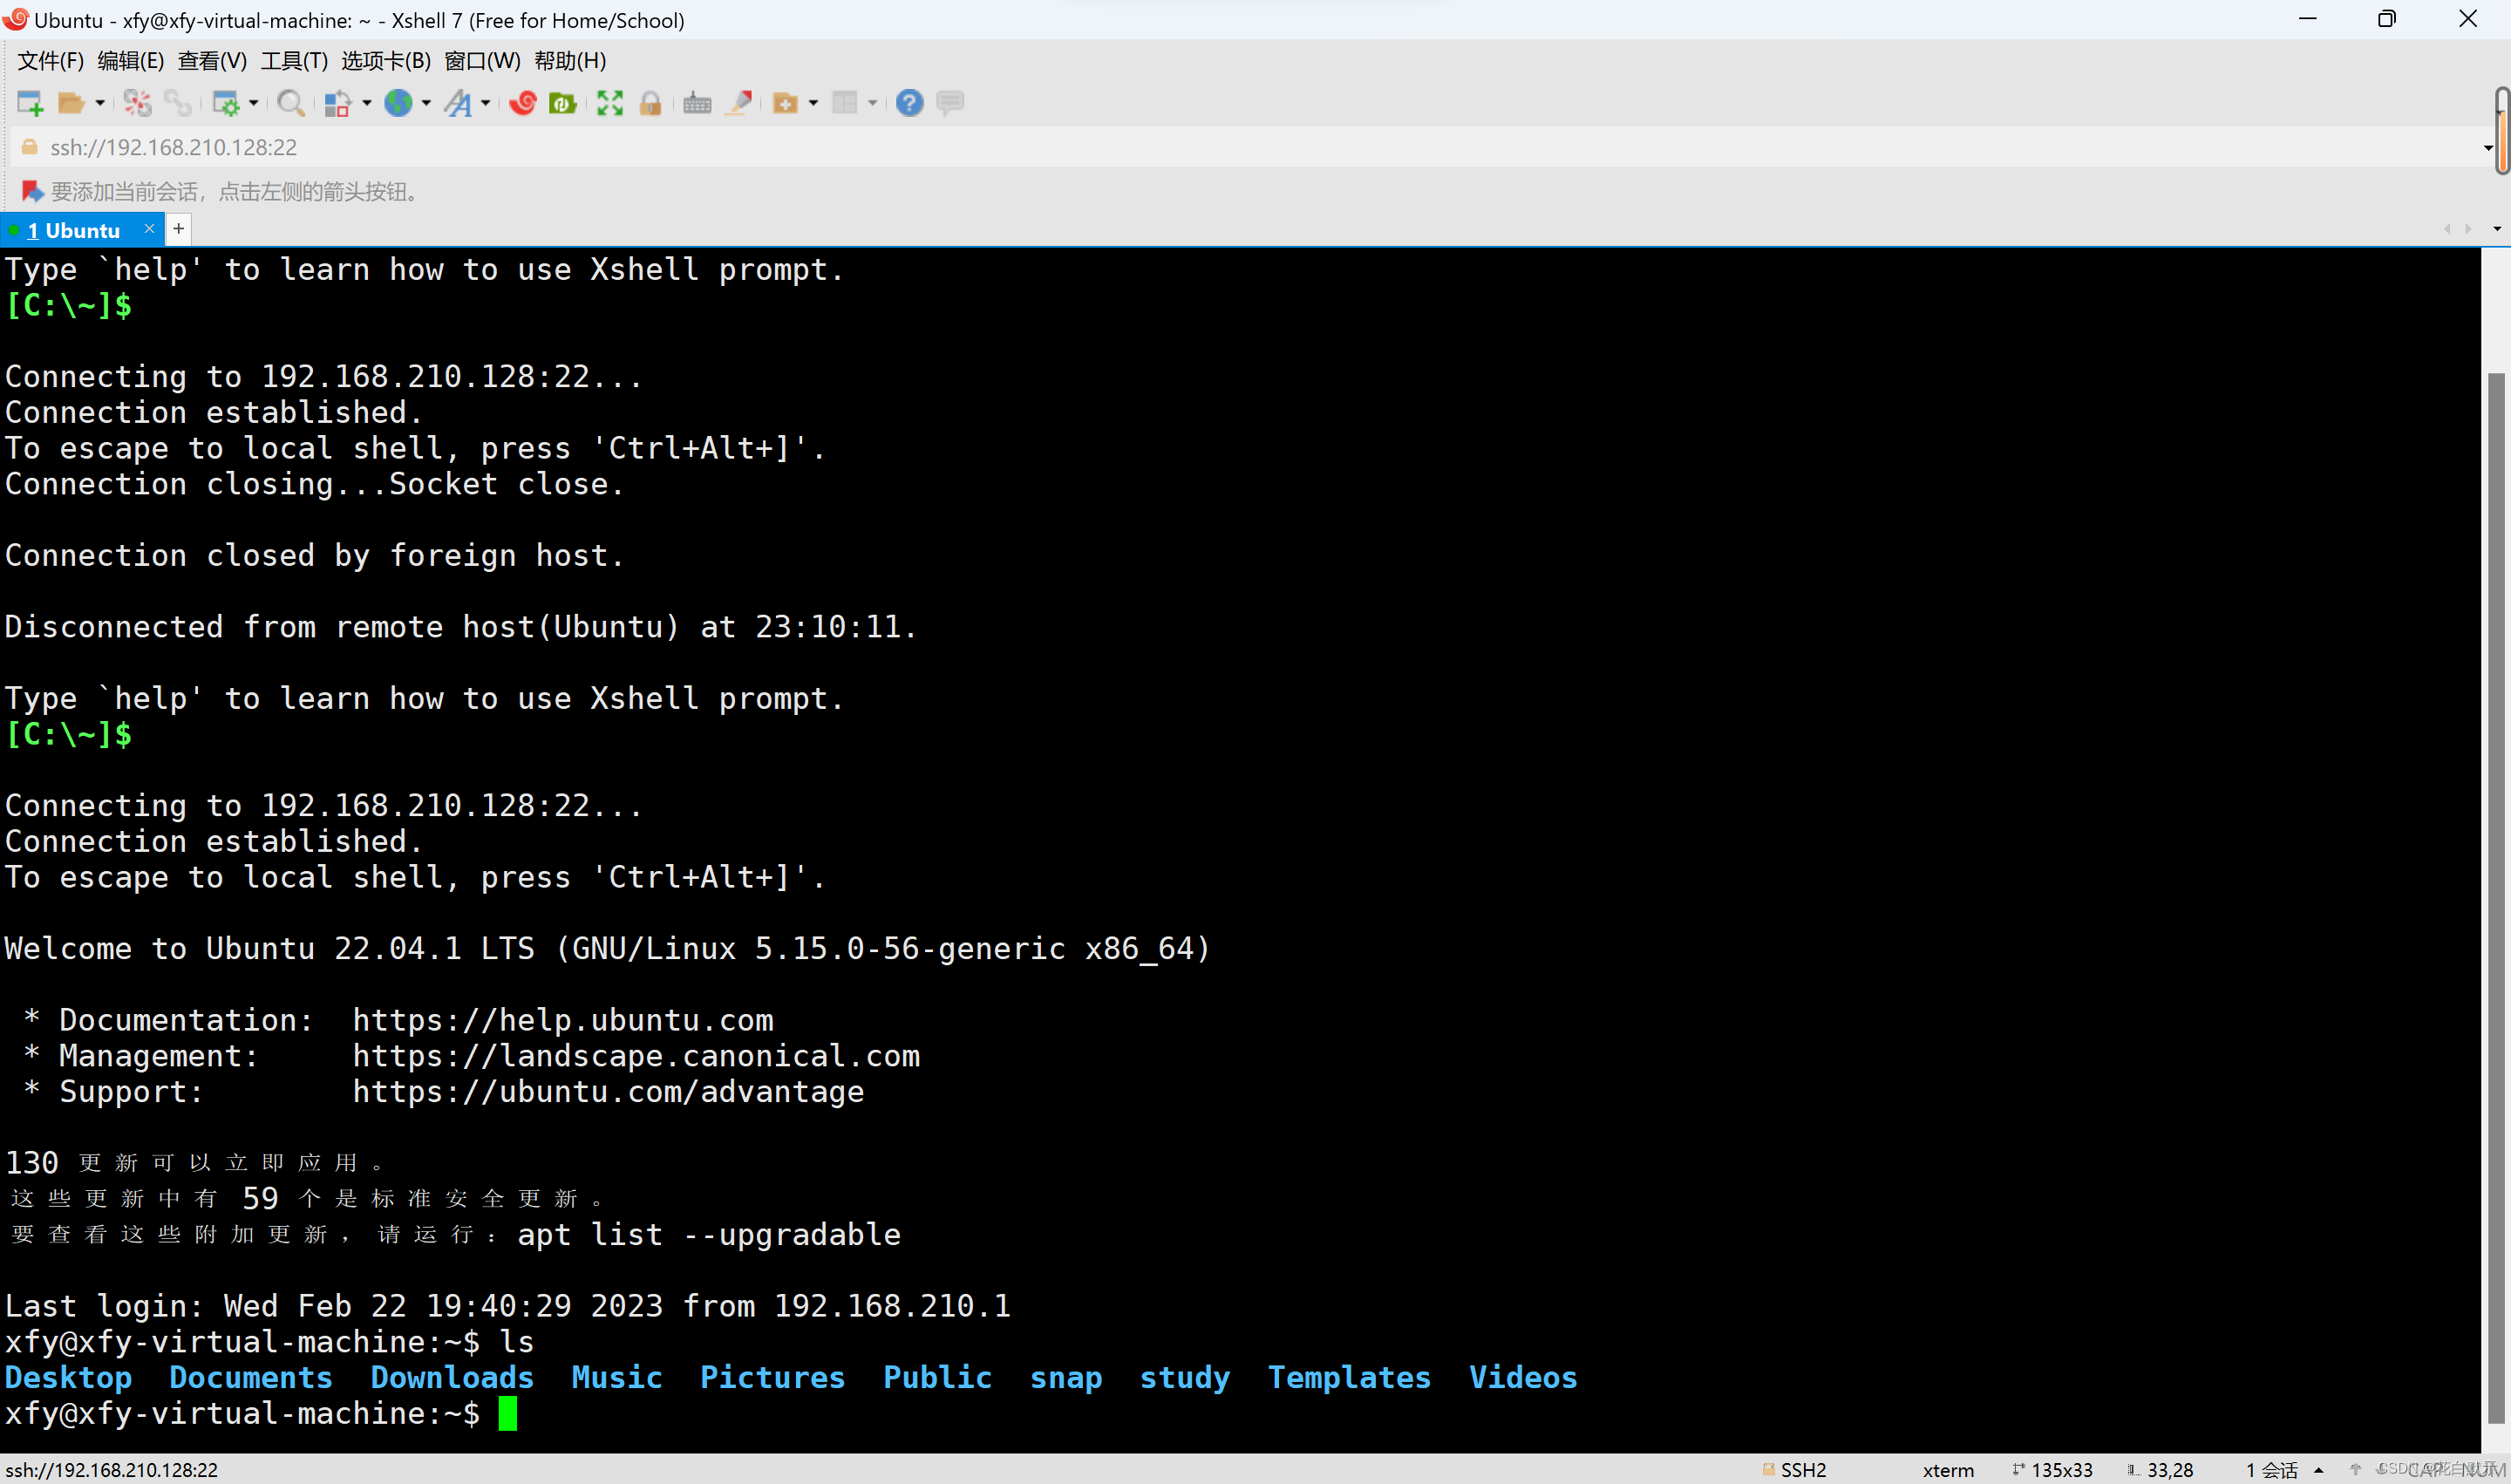Click the lock screen padlock icon
Screen dimensions: 2511x1484
pyautogui.click(x=650, y=103)
